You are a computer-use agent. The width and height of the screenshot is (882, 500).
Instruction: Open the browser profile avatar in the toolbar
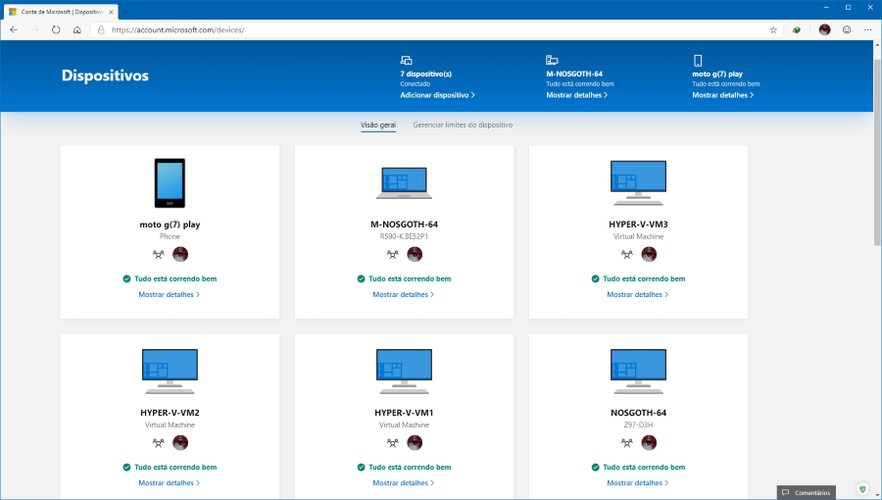(825, 30)
